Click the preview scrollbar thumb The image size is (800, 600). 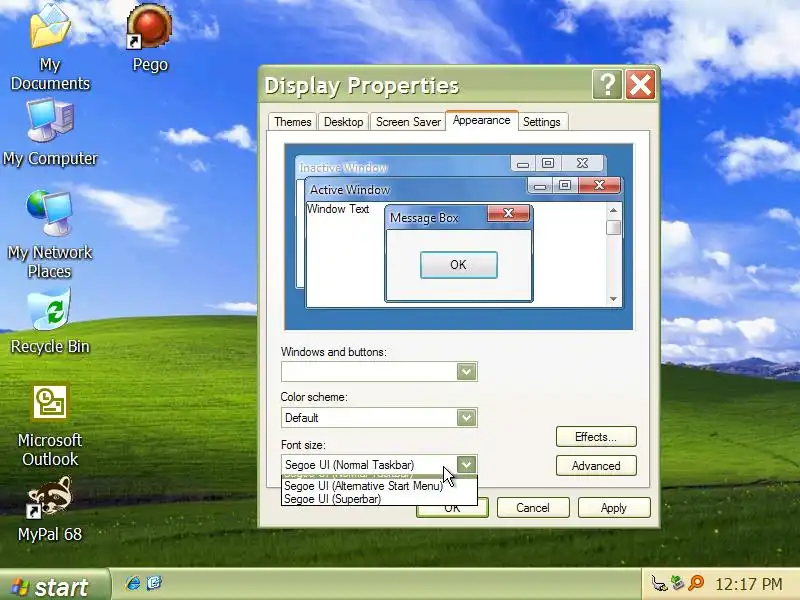(x=613, y=227)
